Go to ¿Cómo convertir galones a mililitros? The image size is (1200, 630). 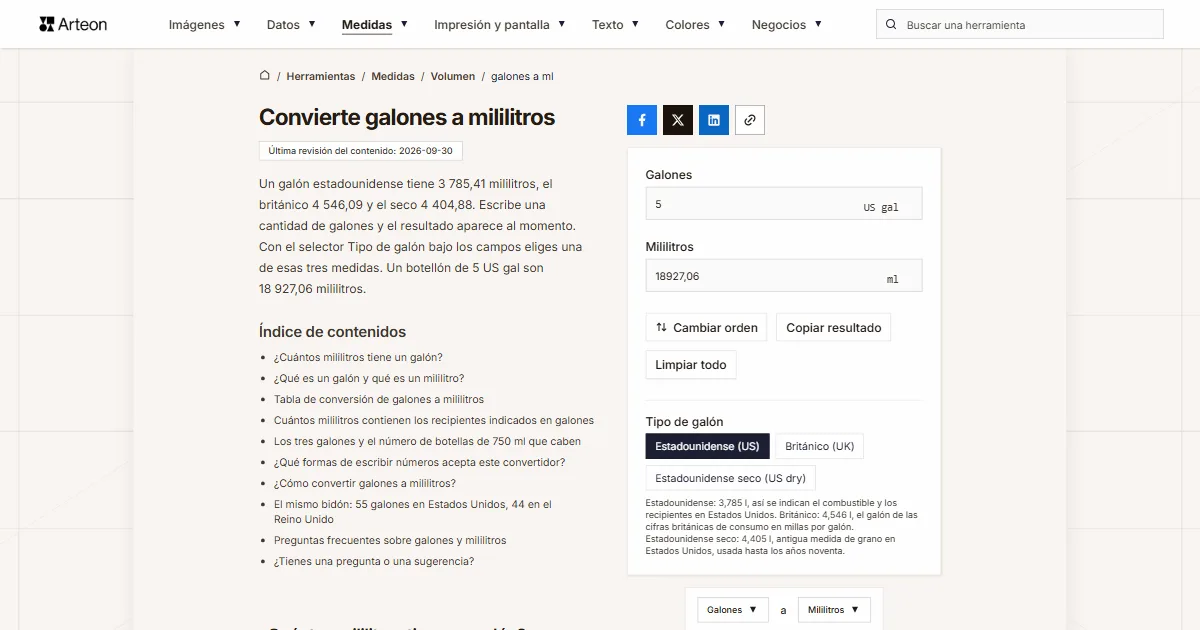(365, 483)
